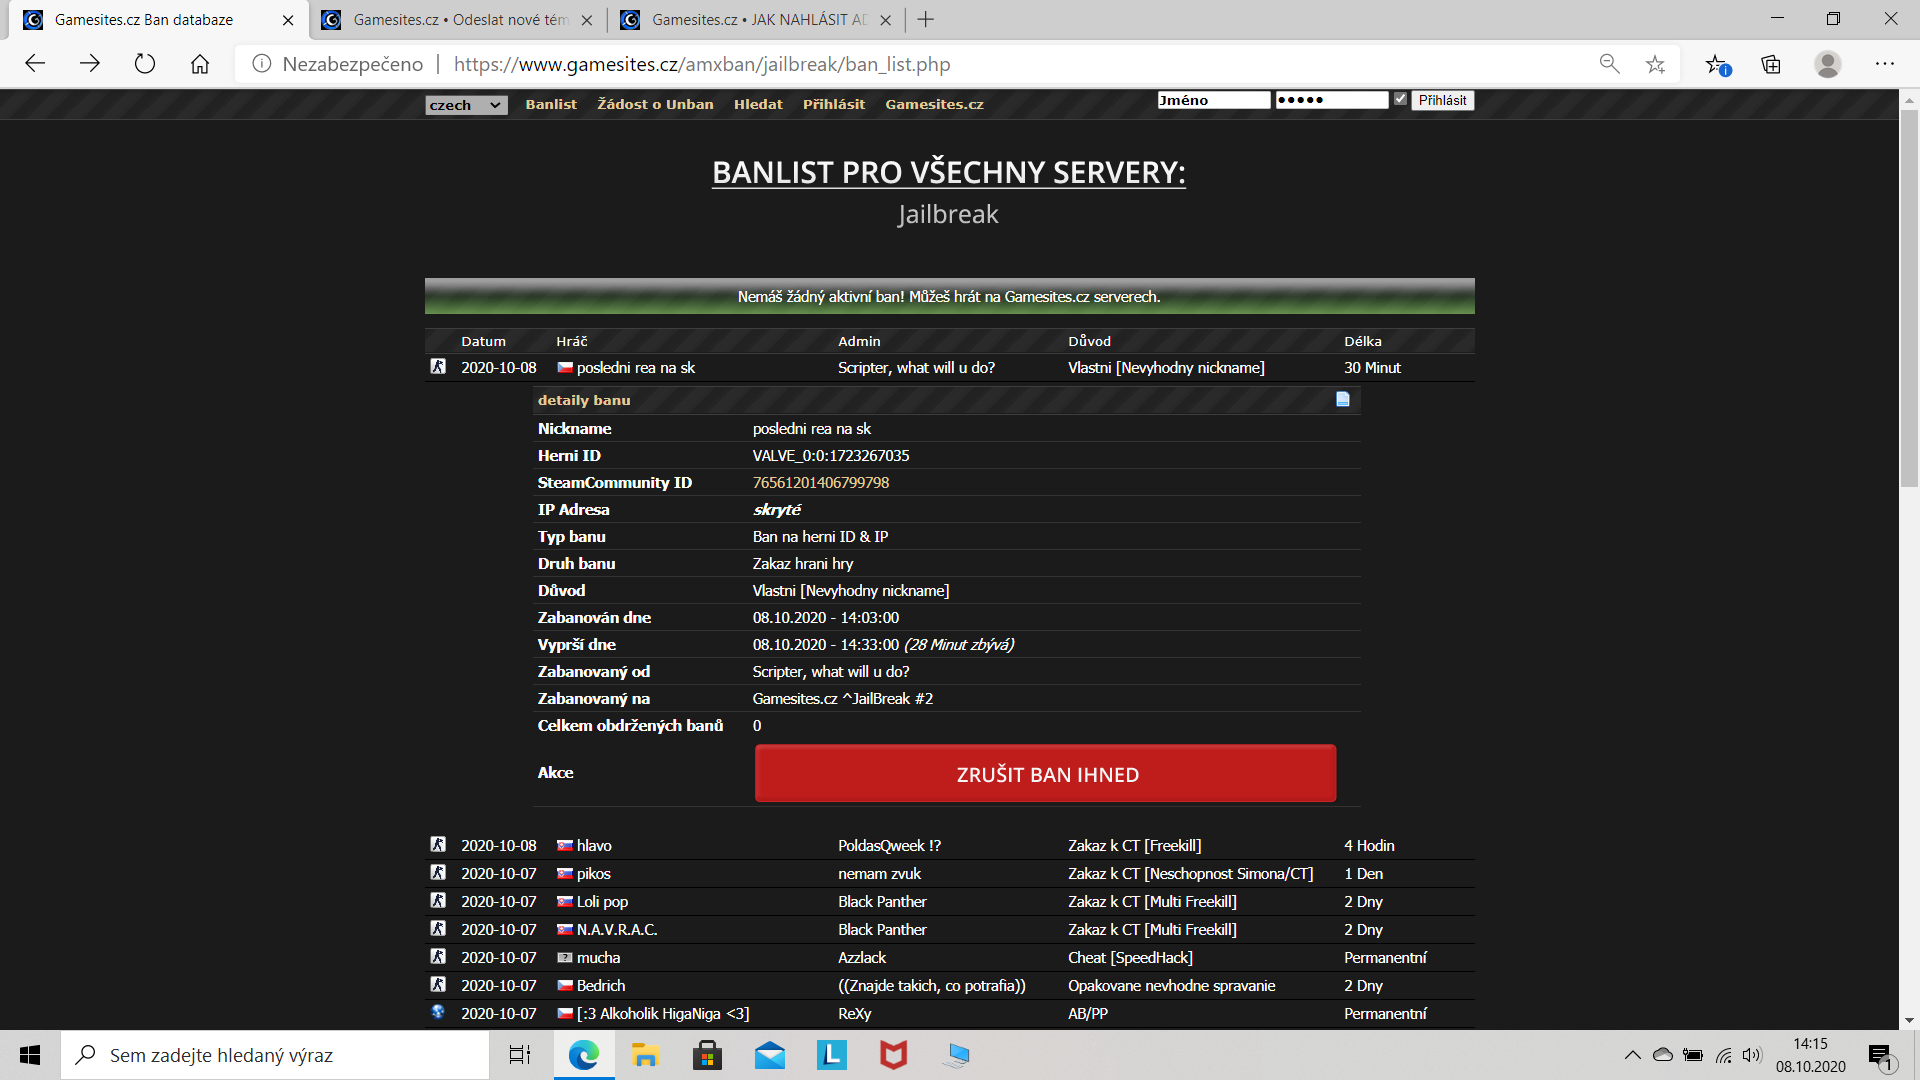This screenshot has width=1920, height=1080.
Task: Open McAfee icon in taskbar
Action: (x=893, y=1055)
